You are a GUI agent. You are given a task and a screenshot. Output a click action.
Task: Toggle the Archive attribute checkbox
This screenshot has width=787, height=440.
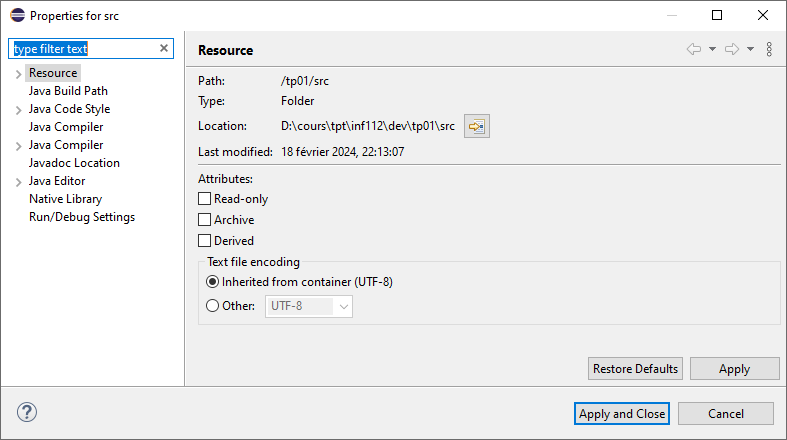pos(205,220)
